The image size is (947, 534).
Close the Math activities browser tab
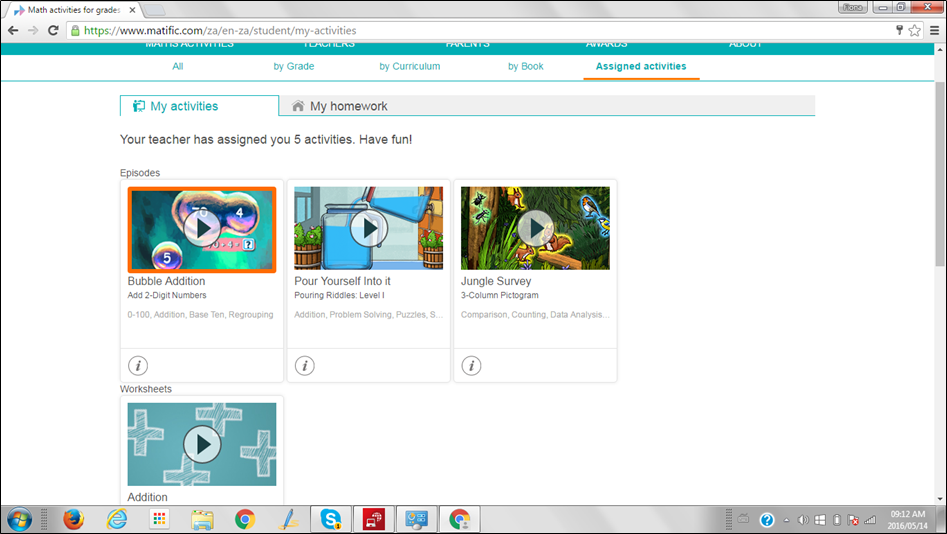[x=132, y=10]
